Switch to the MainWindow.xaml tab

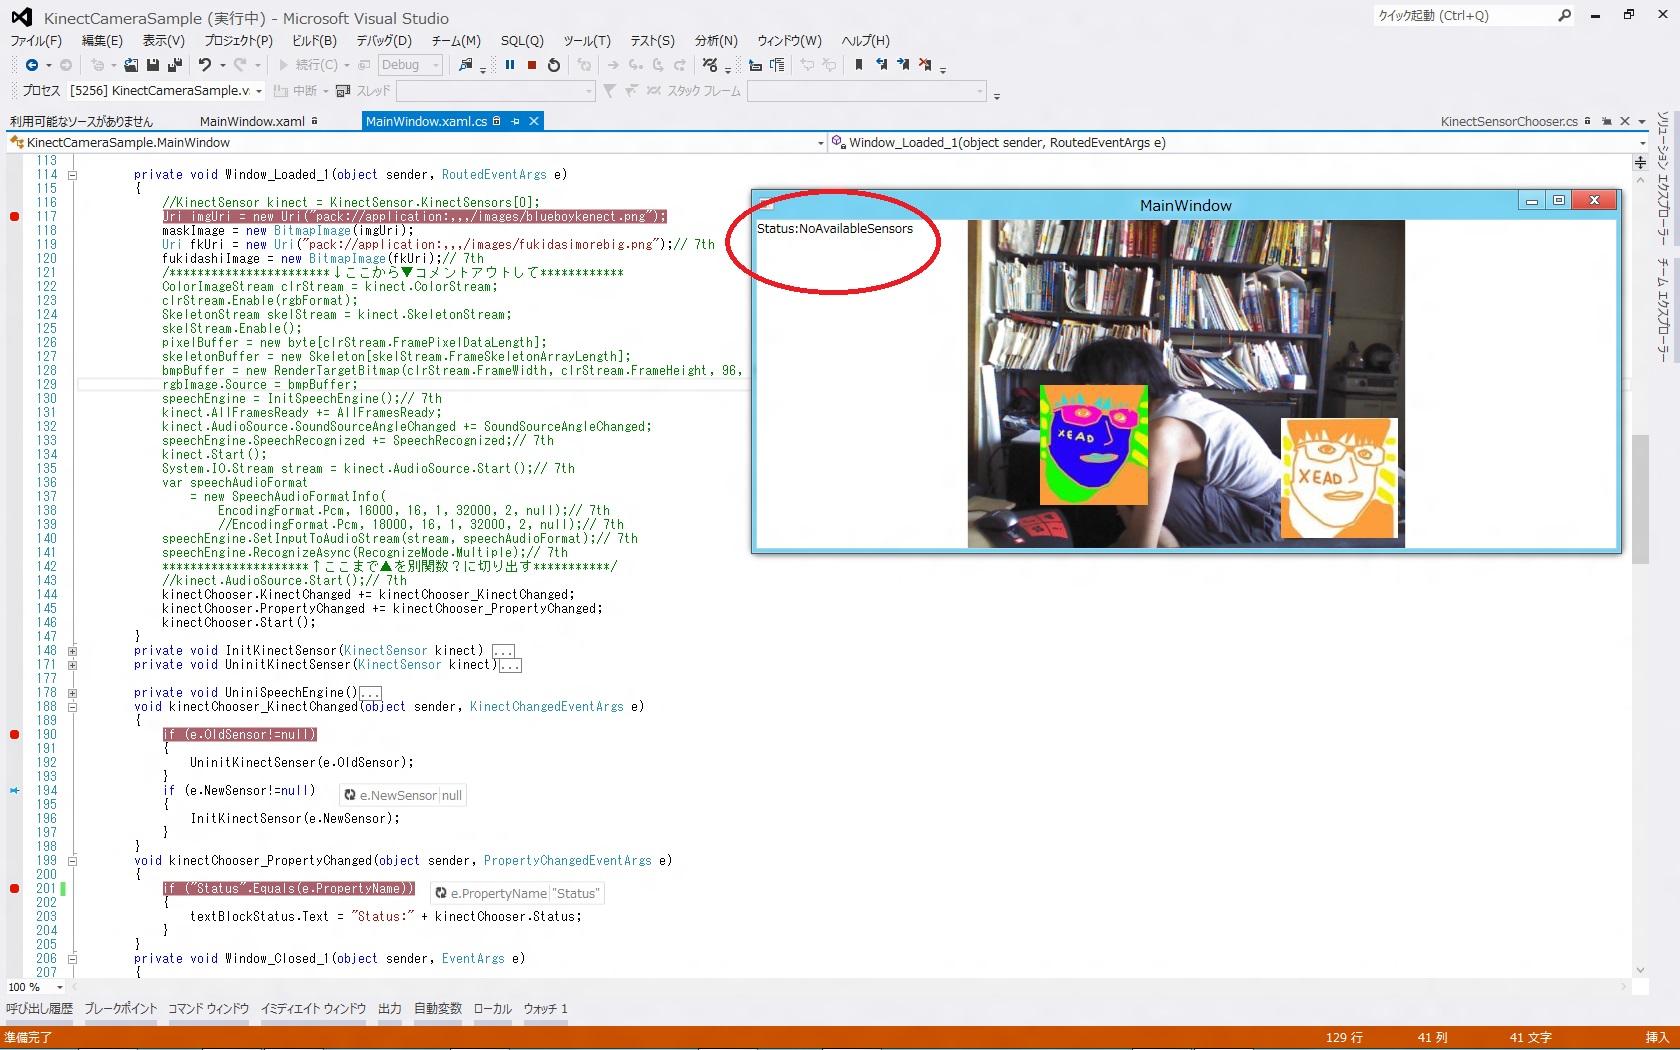coord(252,121)
